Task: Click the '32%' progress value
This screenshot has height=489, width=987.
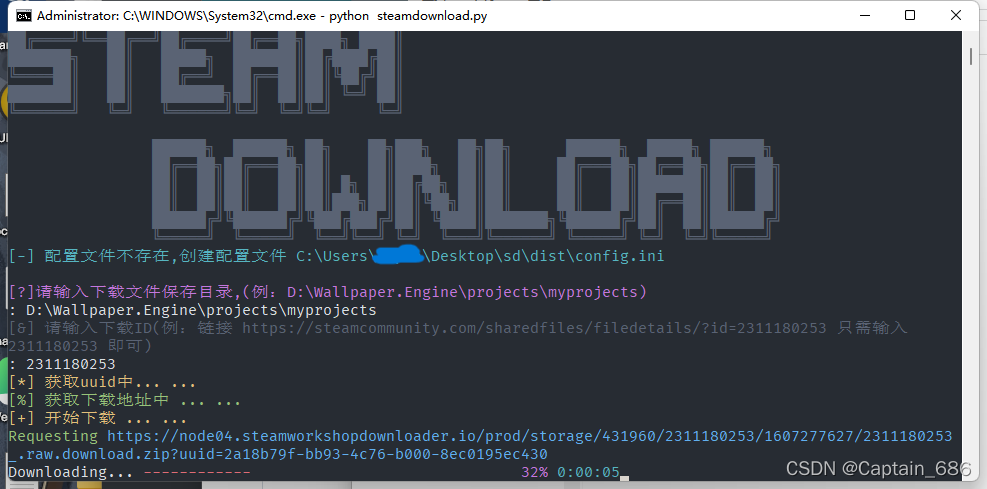Action: [534, 472]
